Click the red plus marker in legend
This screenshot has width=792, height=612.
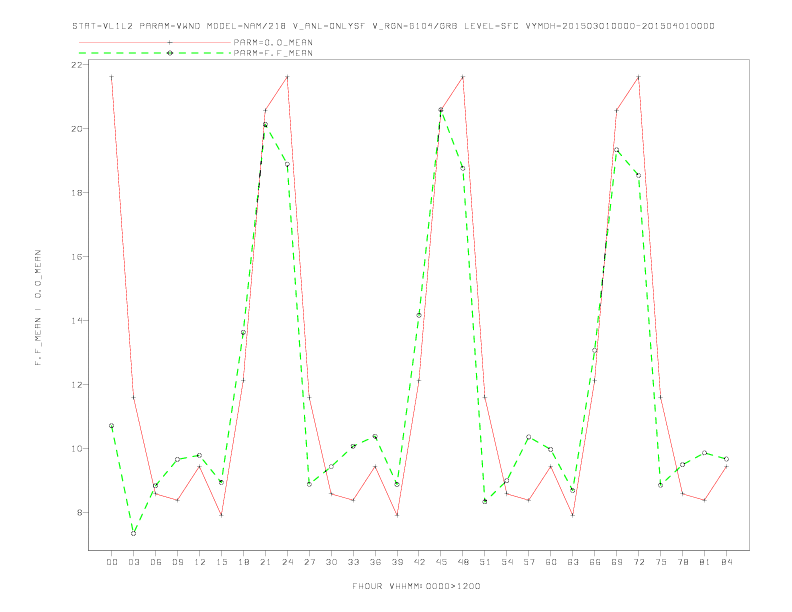click(x=170, y=42)
